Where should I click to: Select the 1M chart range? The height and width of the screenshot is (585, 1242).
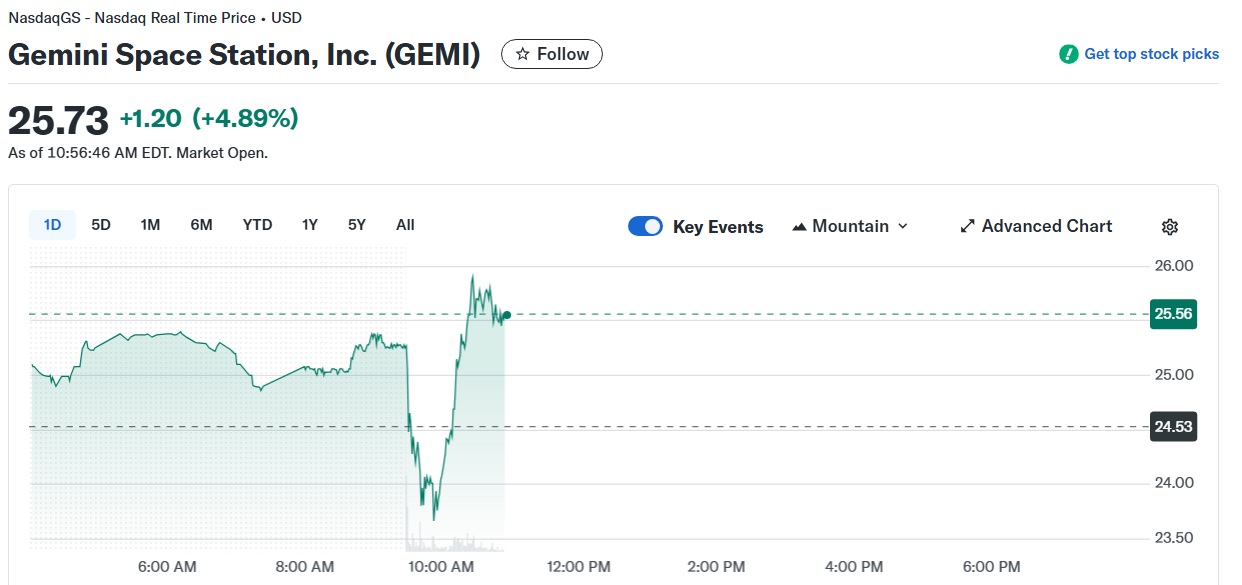tap(150, 225)
